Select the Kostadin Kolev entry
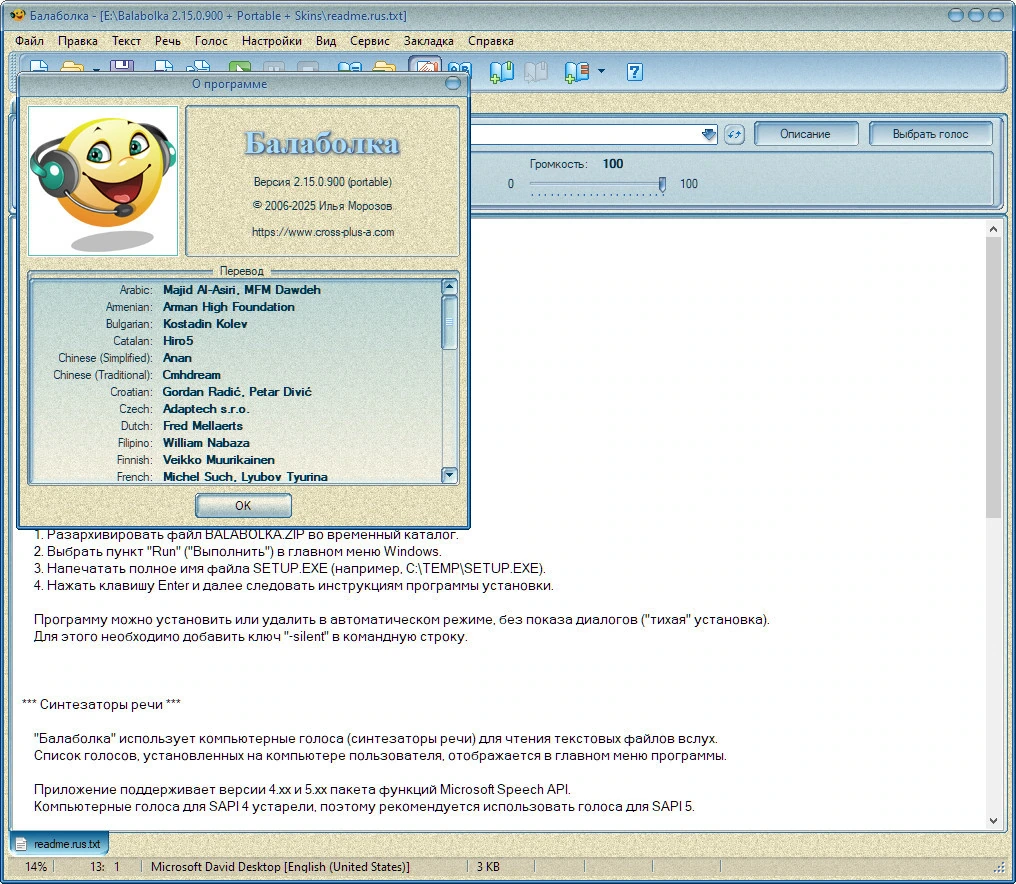This screenshot has height=884, width=1016. click(205, 323)
